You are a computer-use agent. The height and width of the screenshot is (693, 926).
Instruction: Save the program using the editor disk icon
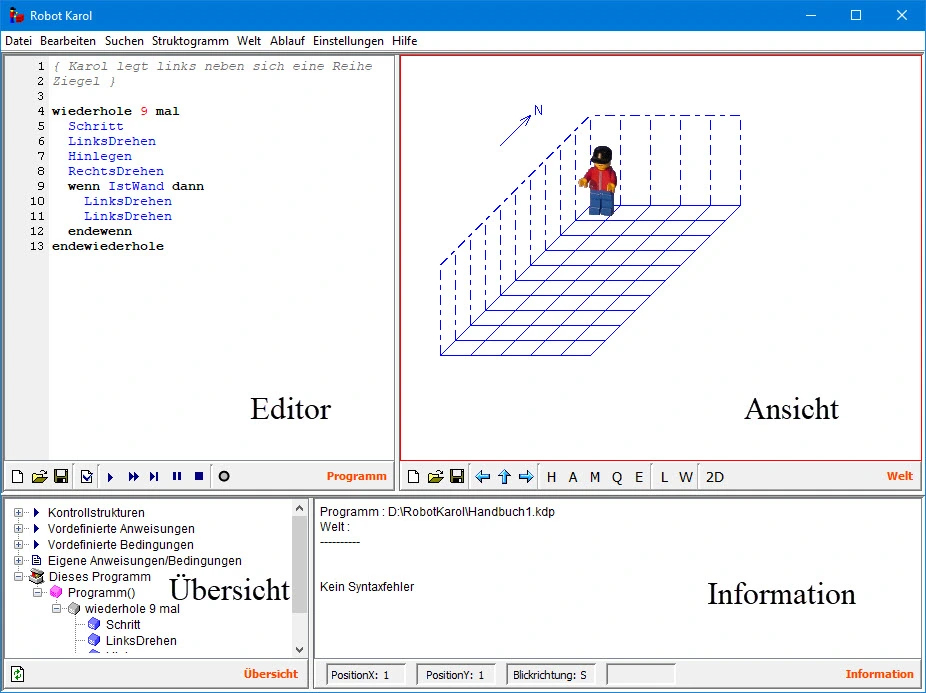click(x=61, y=477)
